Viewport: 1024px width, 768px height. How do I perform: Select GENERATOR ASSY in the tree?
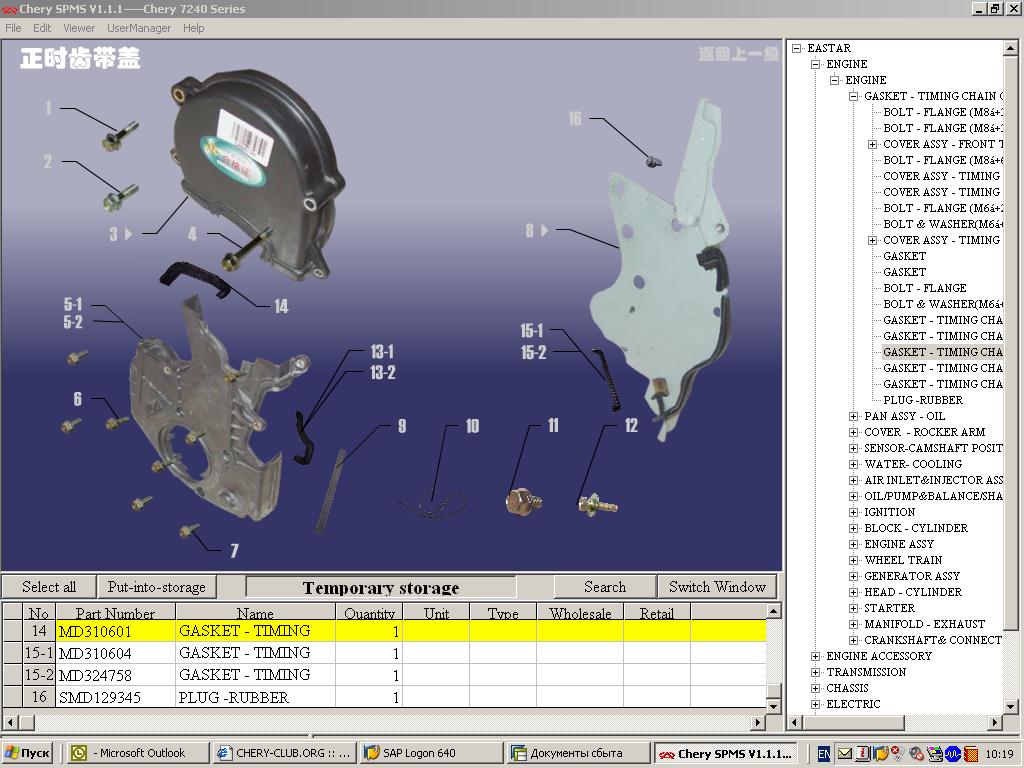pyautogui.click(x=912, y=576)
